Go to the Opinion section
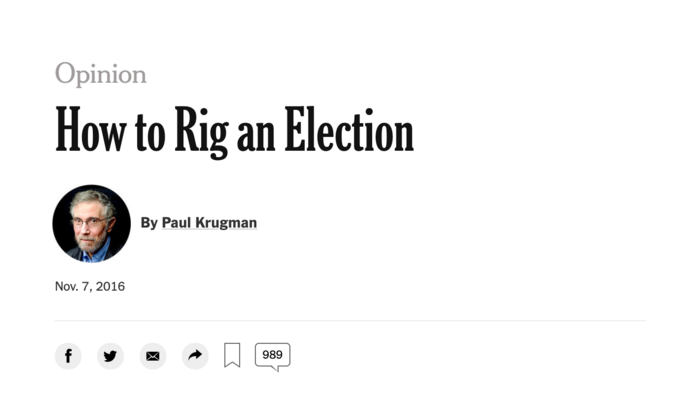This screenshot has width=700, height=400. (100, 73)
